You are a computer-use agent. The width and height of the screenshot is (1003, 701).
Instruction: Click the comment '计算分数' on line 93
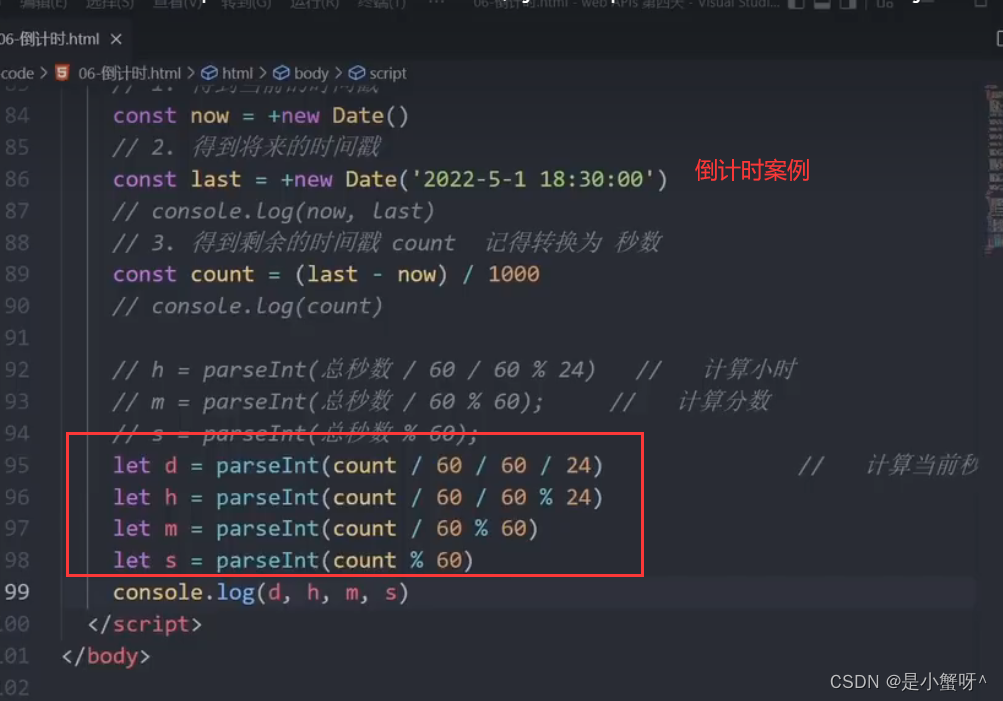pyautogui.click(x=725, y=401)
